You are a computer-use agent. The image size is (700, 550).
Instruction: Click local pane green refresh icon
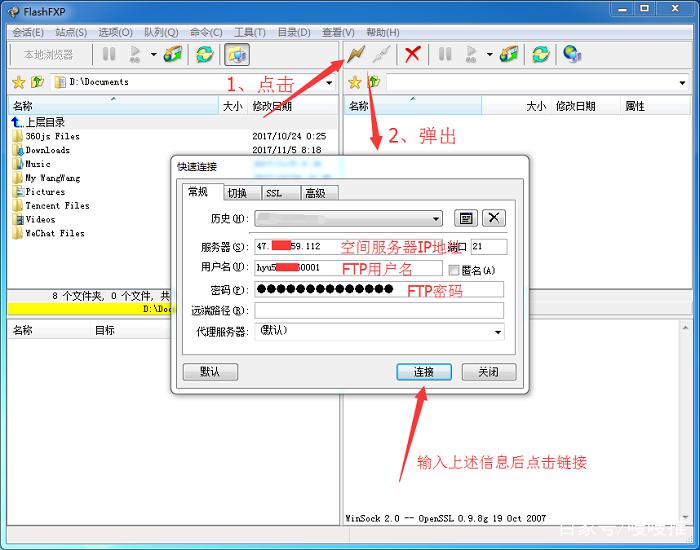tap(204, 54)
